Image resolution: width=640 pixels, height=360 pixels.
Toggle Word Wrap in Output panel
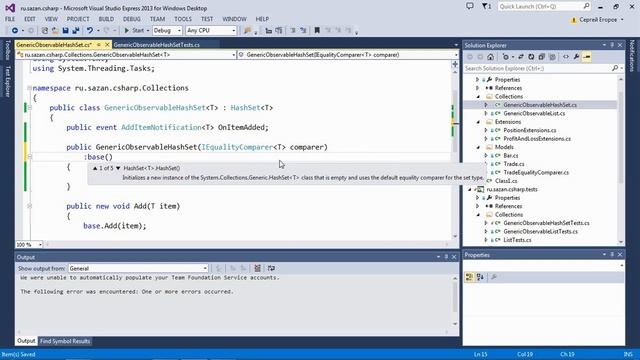click(x=271, y=269)
